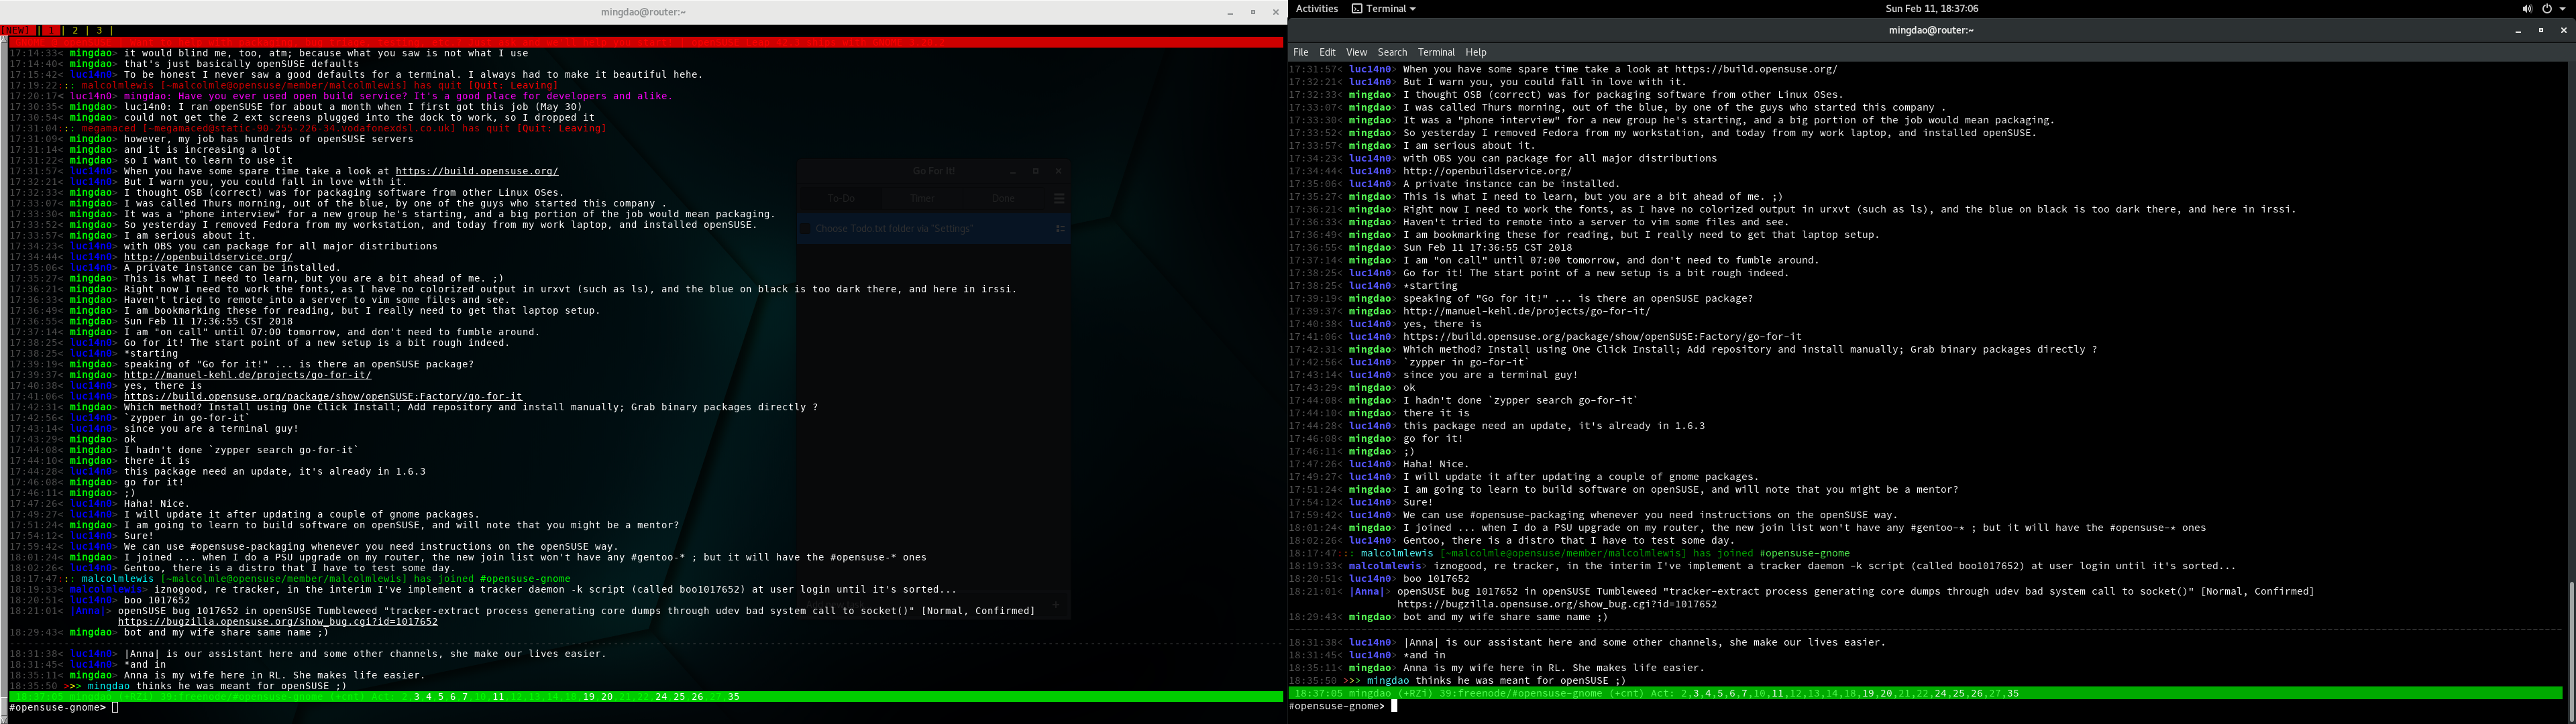Click the power icon in the system tray
The width and height of the screenshot is (2576, 724).
point(2547,8)
